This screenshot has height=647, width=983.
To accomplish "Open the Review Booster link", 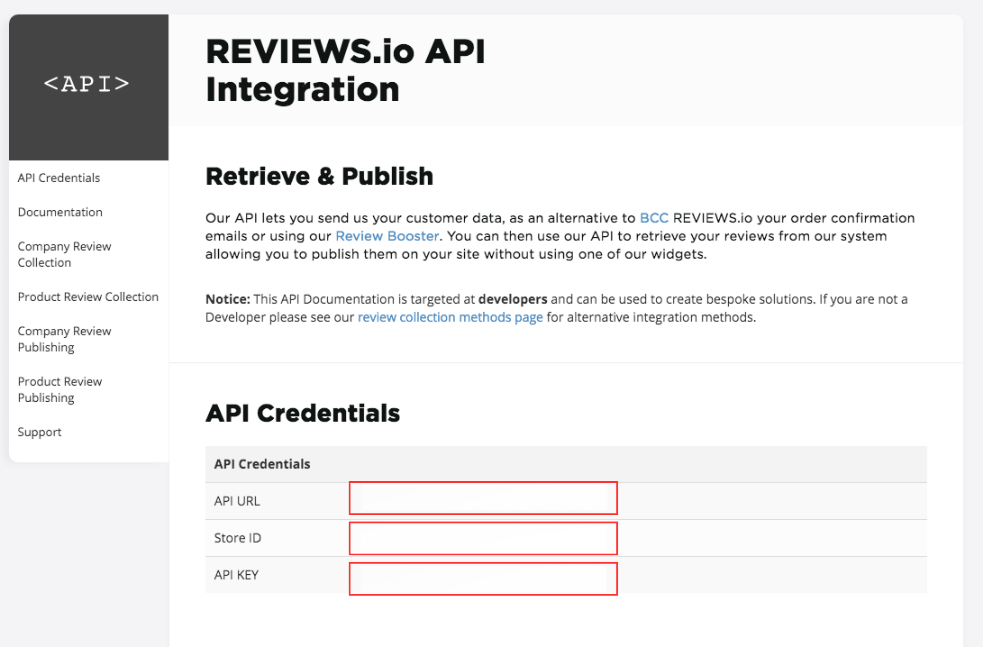I will 387,236.
